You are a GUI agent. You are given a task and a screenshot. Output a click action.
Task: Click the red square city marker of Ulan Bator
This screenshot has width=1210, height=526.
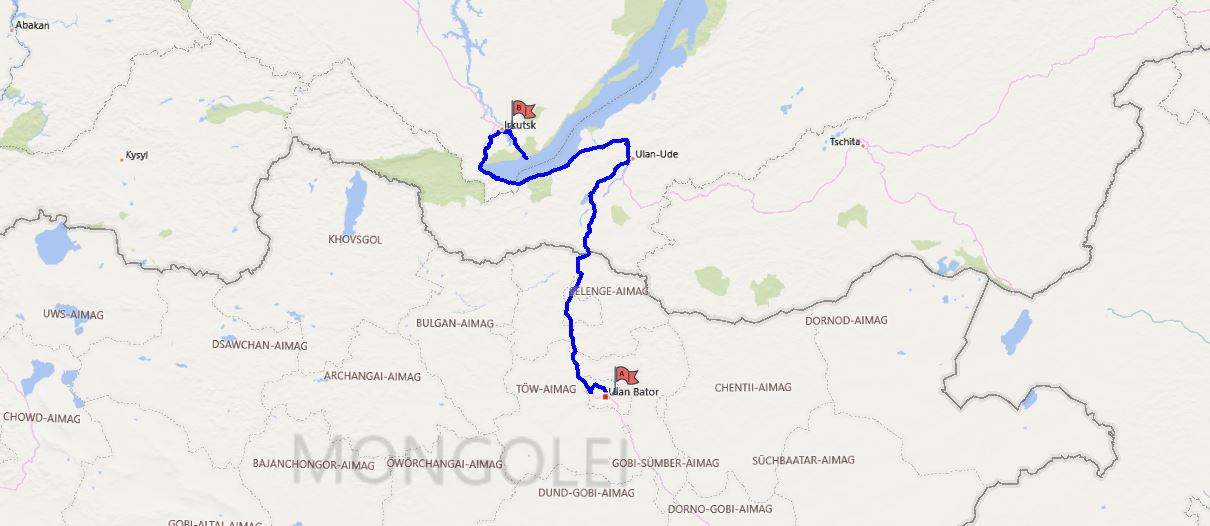pyautogui.click(x=605, y=397)
